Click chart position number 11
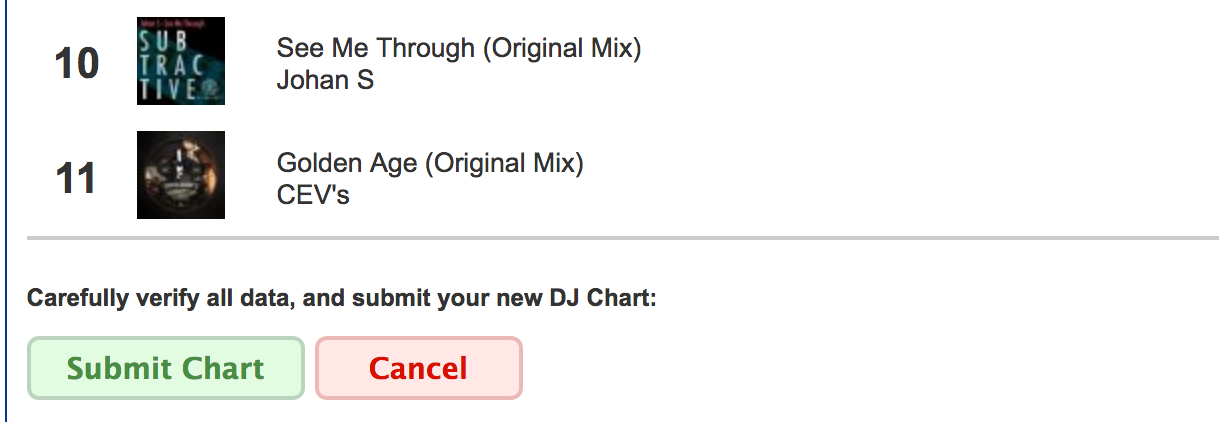 76,179
